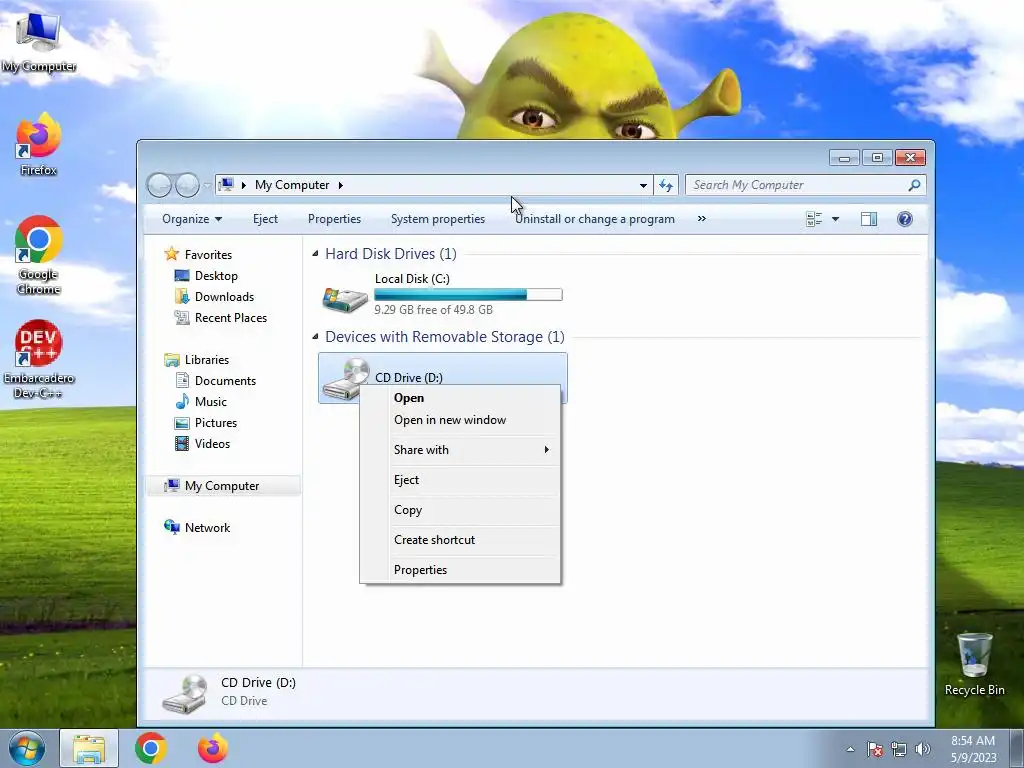This screenshot has height=768, width=1024.
Task: Collapse Devices with Removable Storage group
Action: 315,336
